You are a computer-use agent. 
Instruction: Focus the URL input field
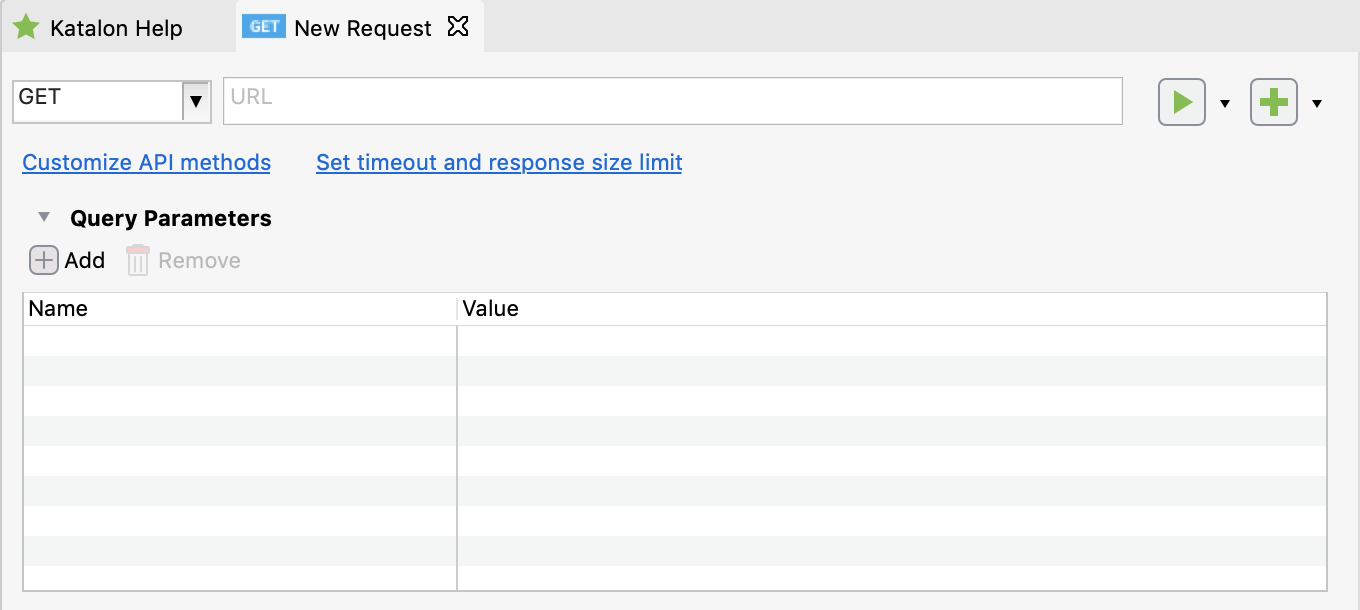(x=672, y=101)
